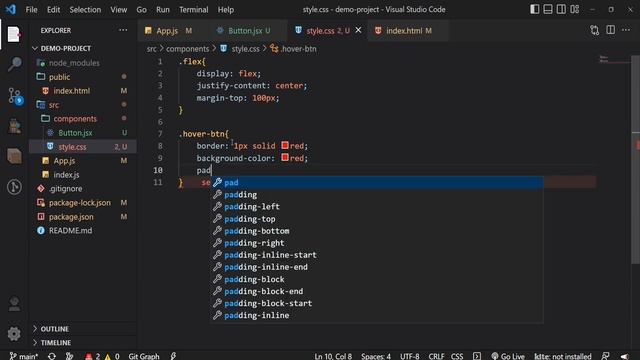Collapse the public folder
This screenshot has height=360, width=640.
click(82, 77)
